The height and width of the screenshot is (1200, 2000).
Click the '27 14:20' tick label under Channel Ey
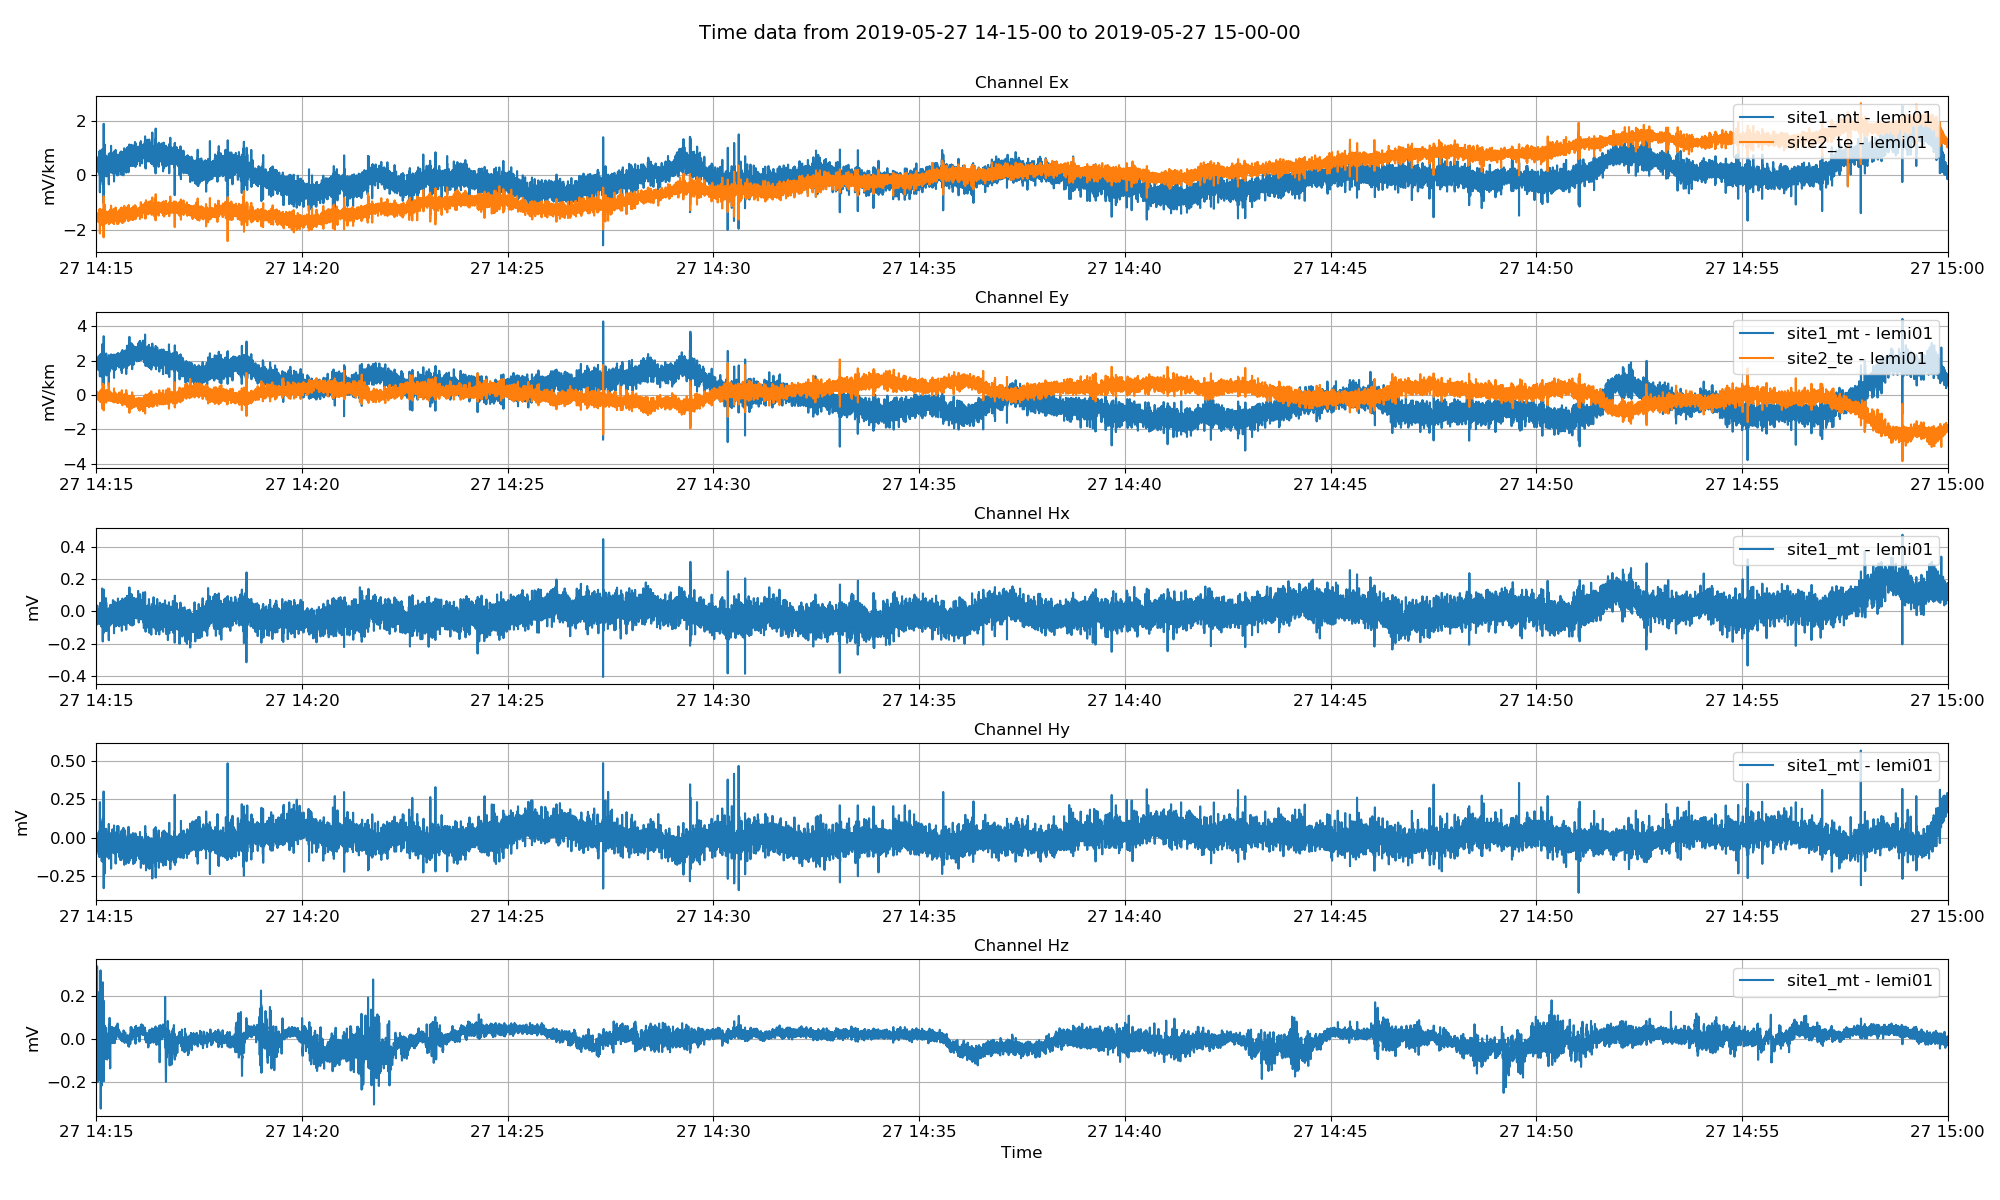tap(302, 484)
